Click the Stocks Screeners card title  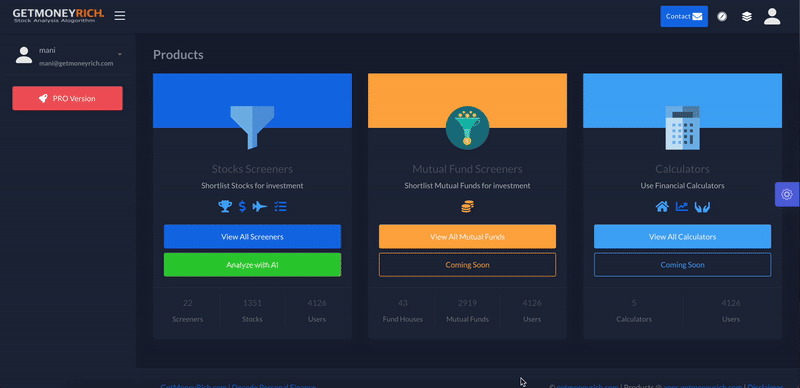(x=252, y=169)
